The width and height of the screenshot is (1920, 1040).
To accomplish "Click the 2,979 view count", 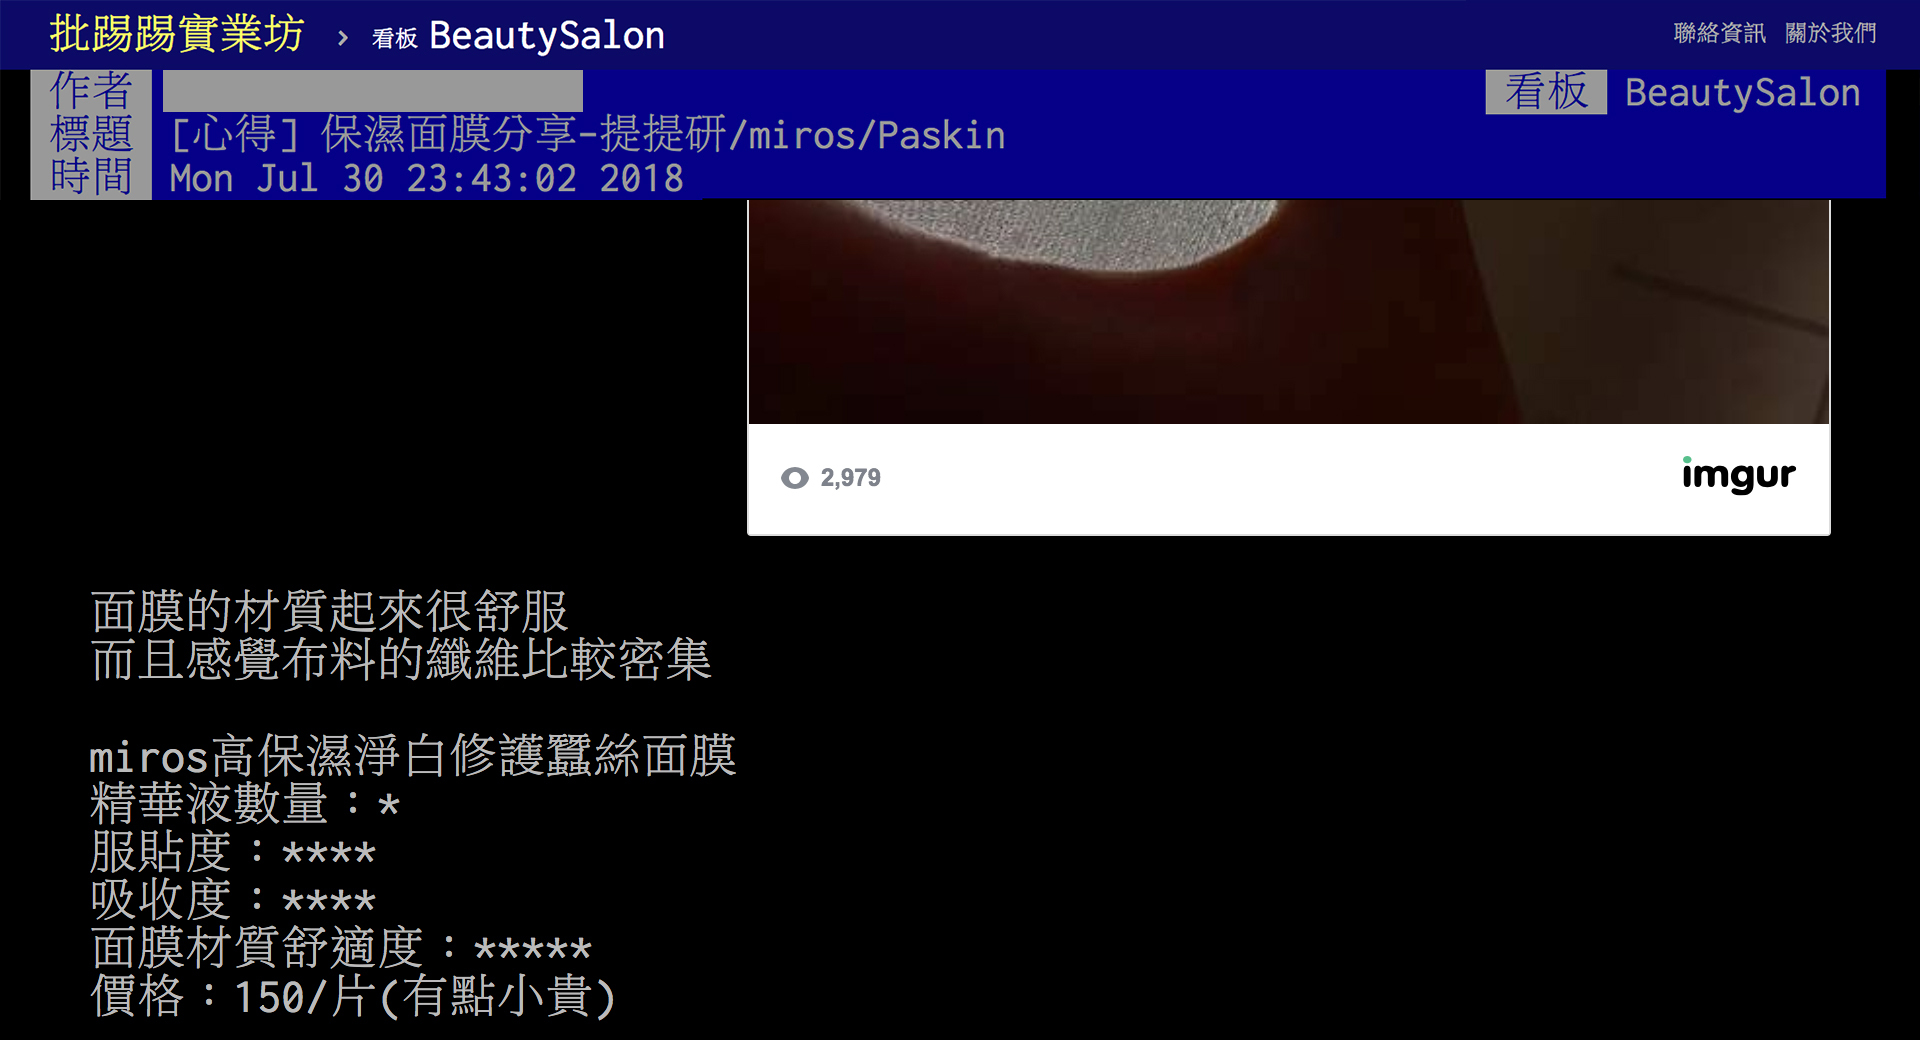I will tap(850, 478).
